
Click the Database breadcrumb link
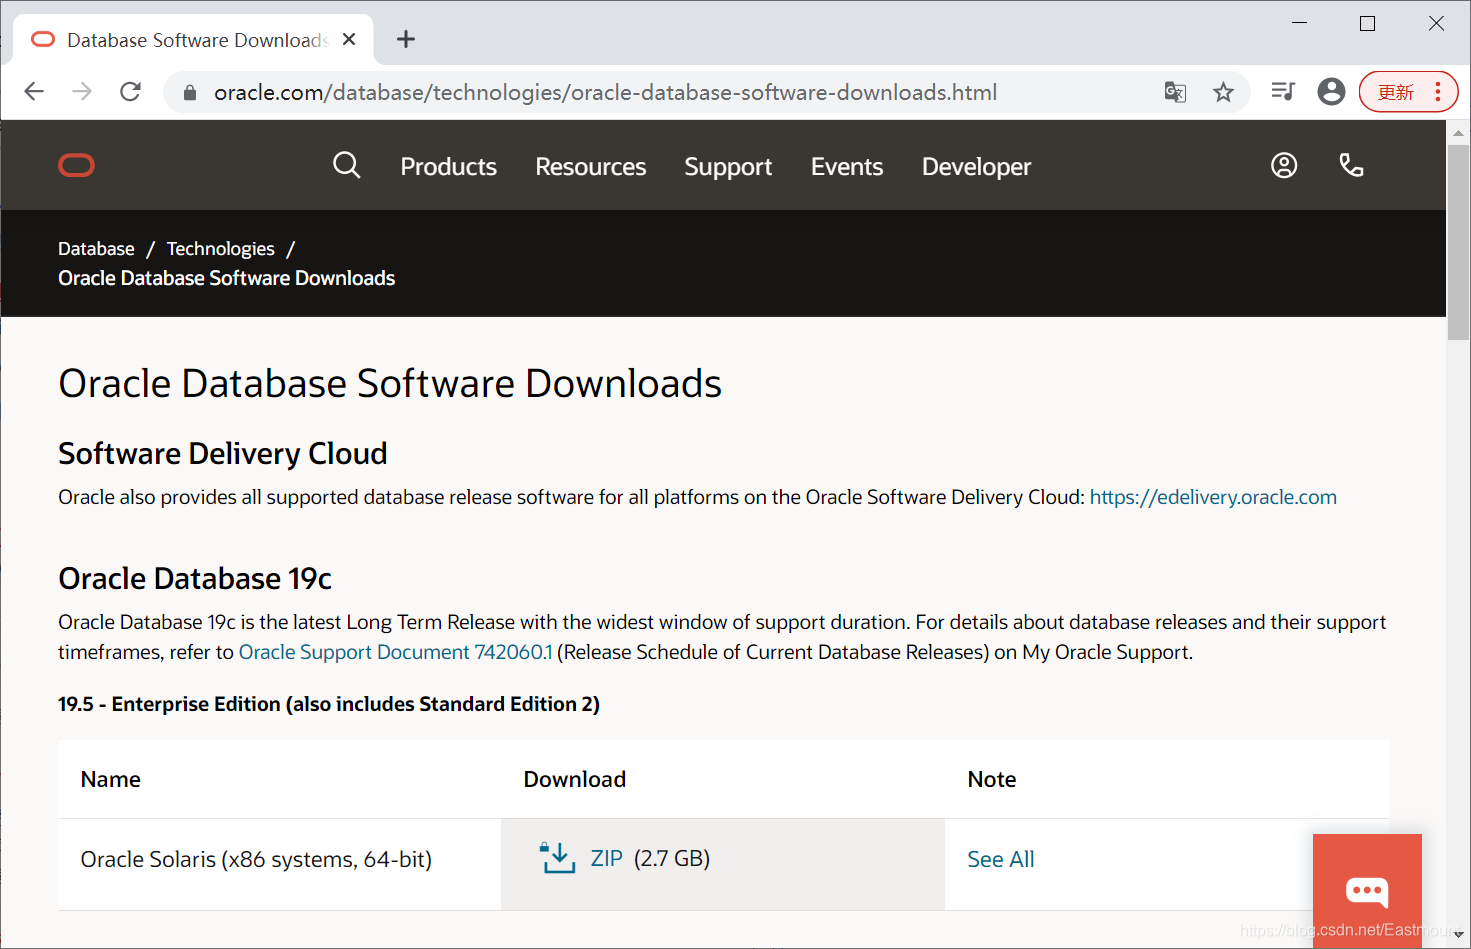coord(96,249)
